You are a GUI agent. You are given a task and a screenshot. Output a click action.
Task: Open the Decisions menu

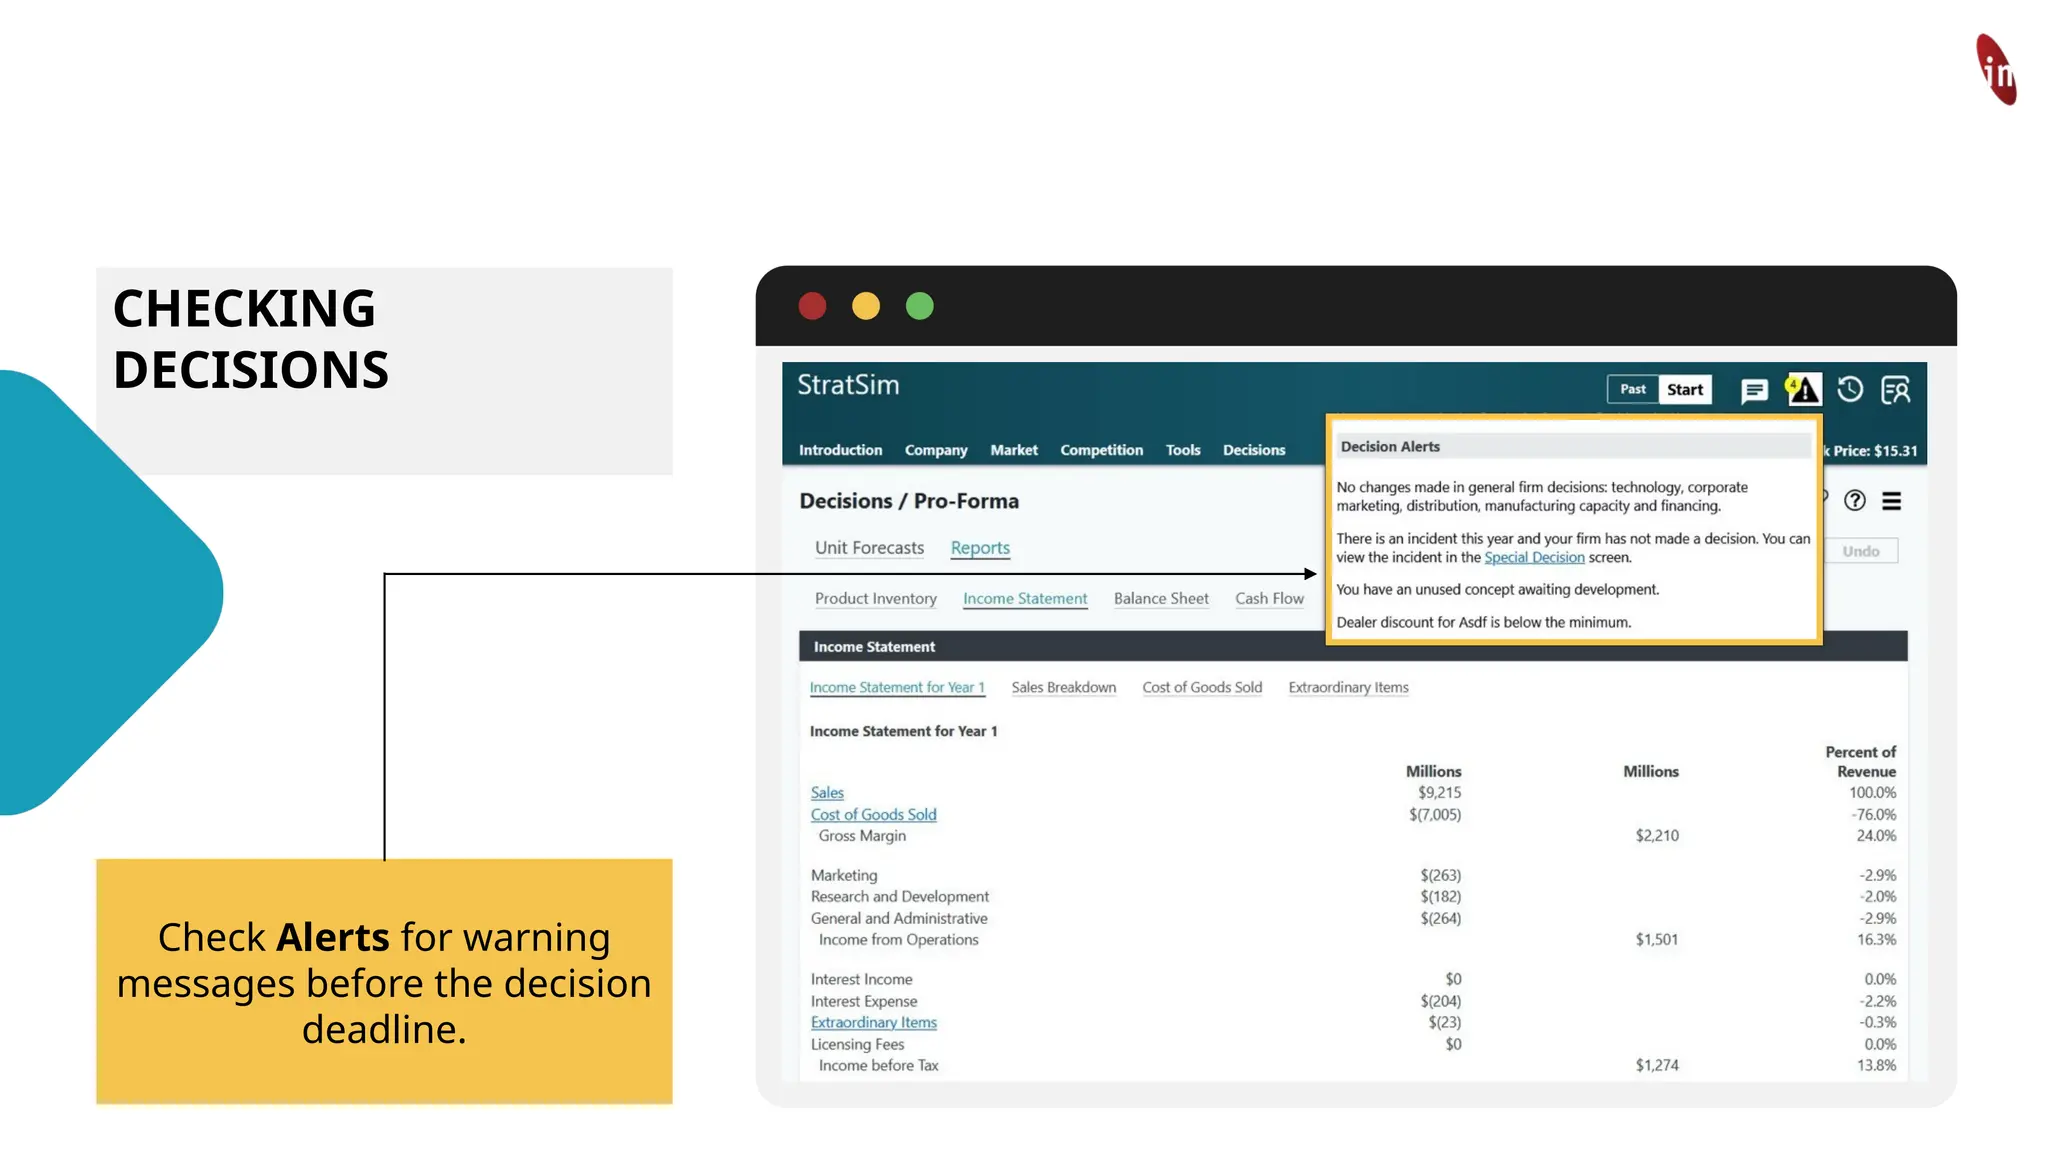point(1254,450)
